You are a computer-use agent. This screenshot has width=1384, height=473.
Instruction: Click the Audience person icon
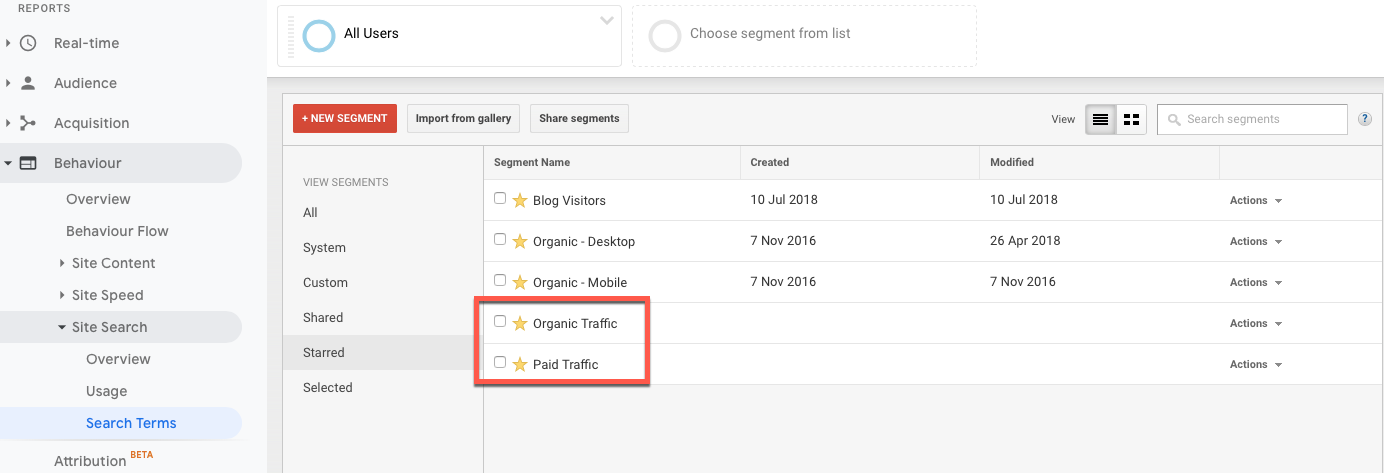(28, 83)
